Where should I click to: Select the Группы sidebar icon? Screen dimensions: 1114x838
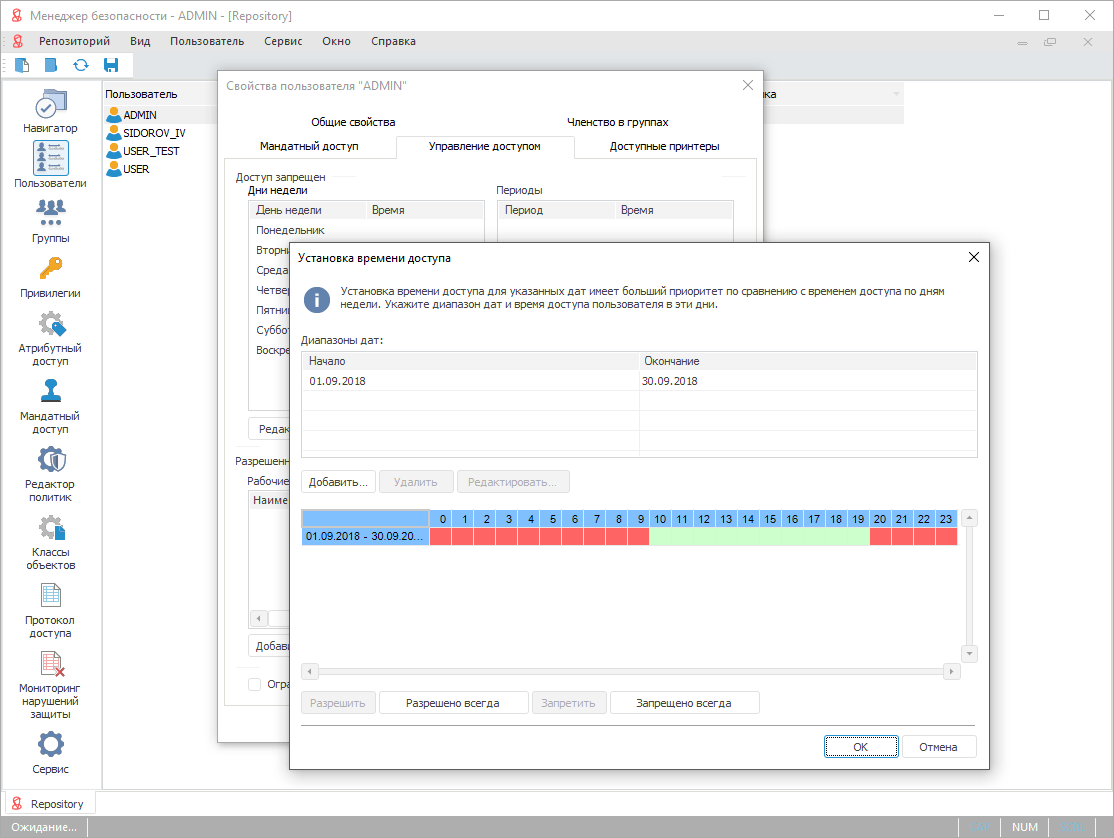pyautogui.click(x=50, y=214)
